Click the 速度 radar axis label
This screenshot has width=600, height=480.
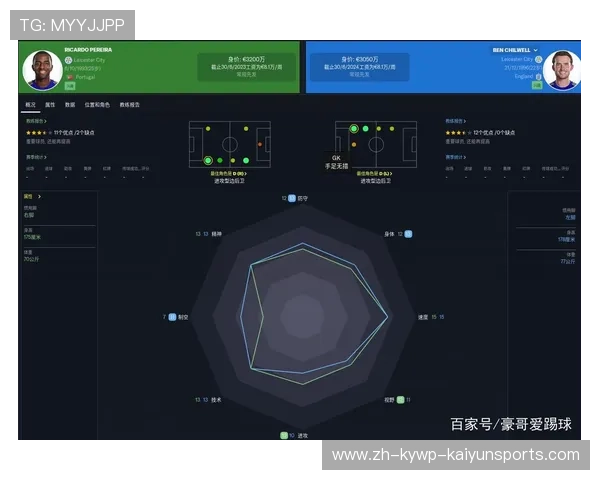tap(423, 317)
